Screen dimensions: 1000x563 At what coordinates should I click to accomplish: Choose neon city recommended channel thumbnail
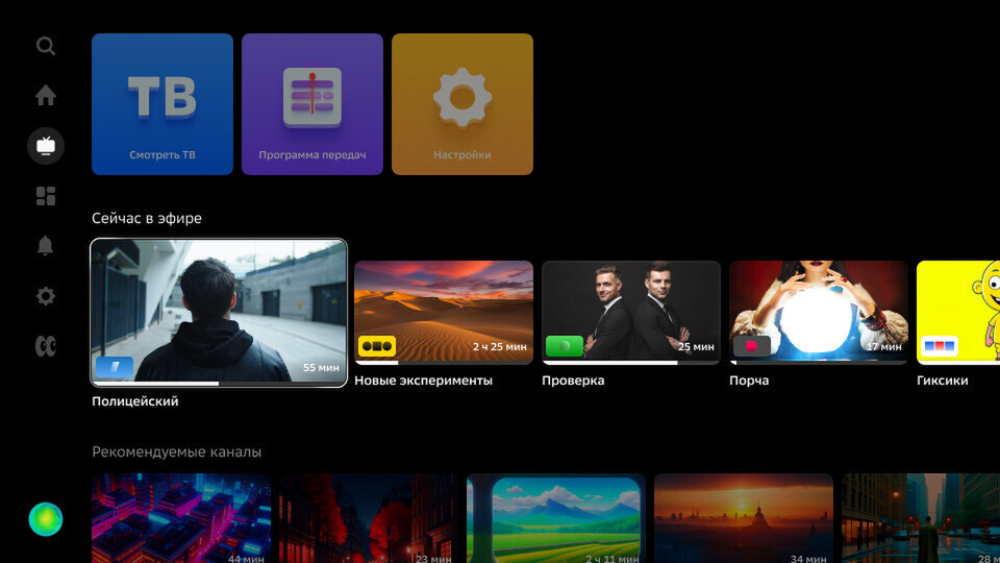pos(181,518)
